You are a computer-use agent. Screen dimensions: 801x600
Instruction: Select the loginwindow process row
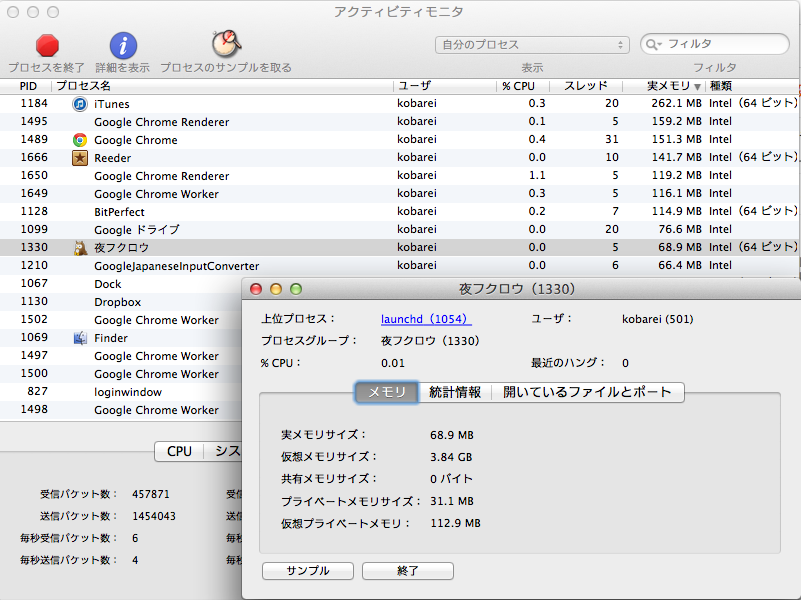121,392
